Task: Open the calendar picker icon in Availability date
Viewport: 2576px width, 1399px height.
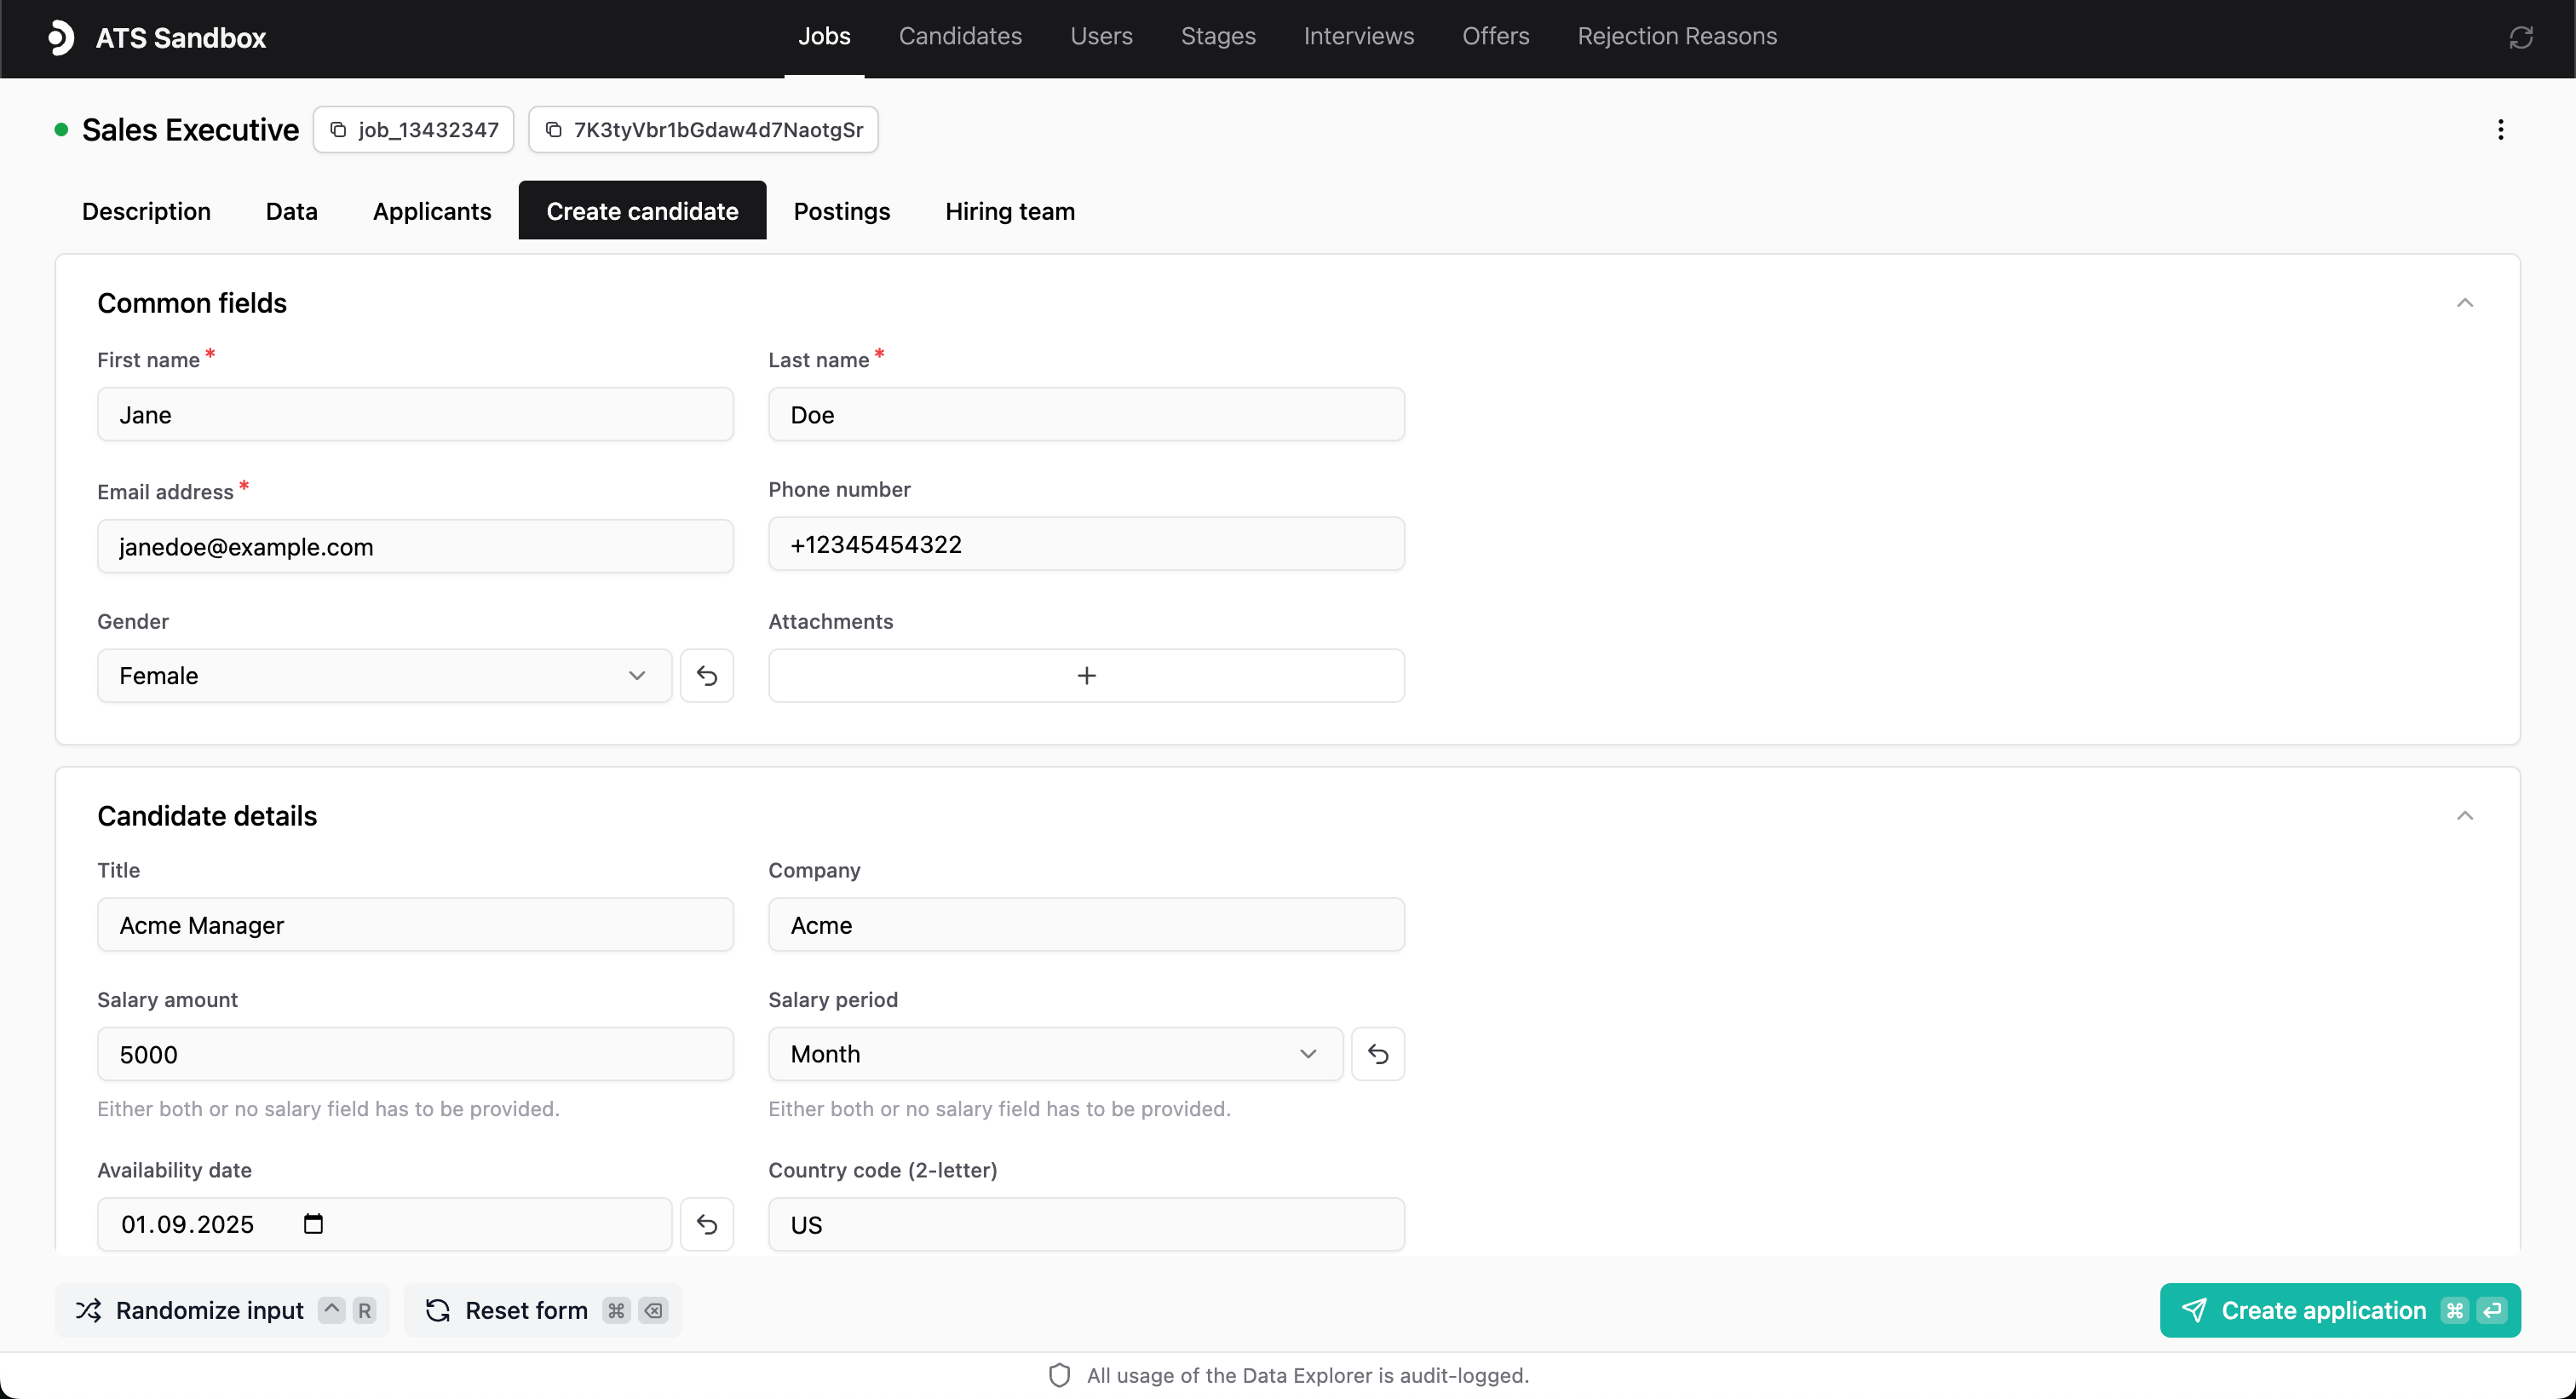Action: (313, 1224)
